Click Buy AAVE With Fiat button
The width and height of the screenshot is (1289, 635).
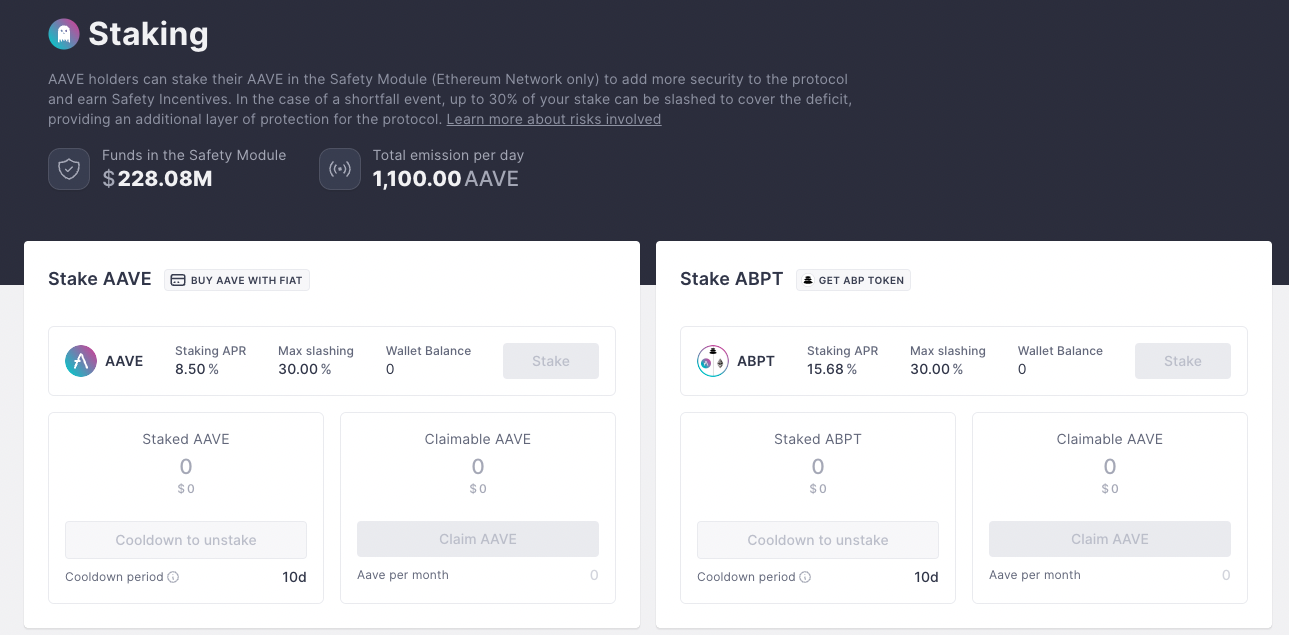click(x=237, y=280)
